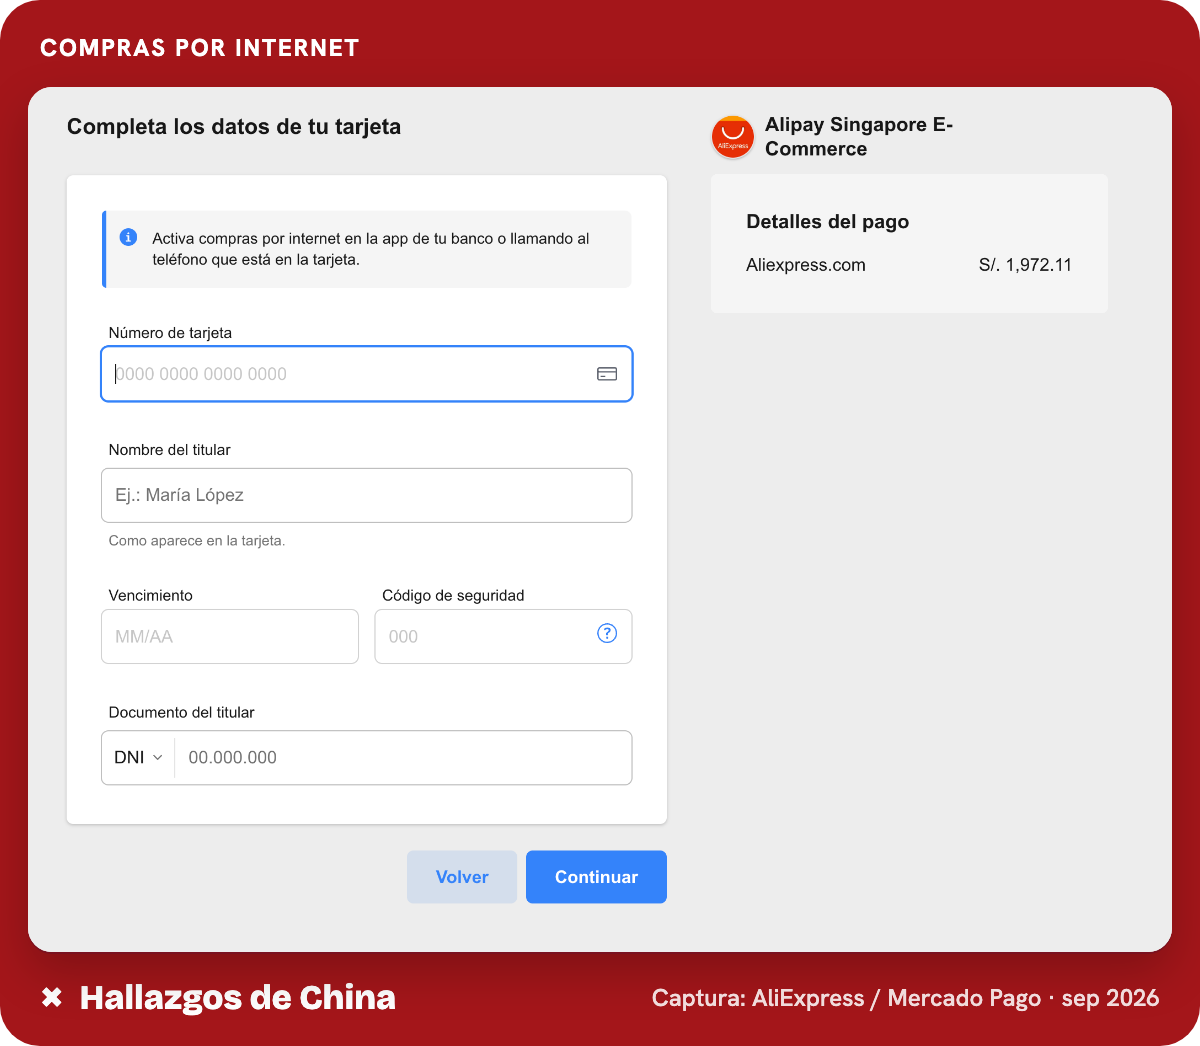Click the Código de seguridad label
Image resolution: width=1200 pixels, height=1046 pixels.
point(453,595)
